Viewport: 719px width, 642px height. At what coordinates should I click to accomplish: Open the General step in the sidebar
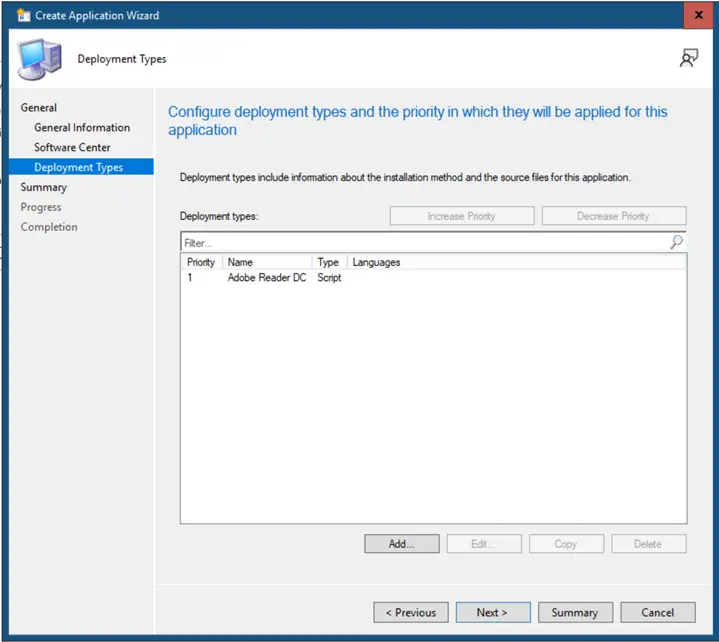(39, 108)
